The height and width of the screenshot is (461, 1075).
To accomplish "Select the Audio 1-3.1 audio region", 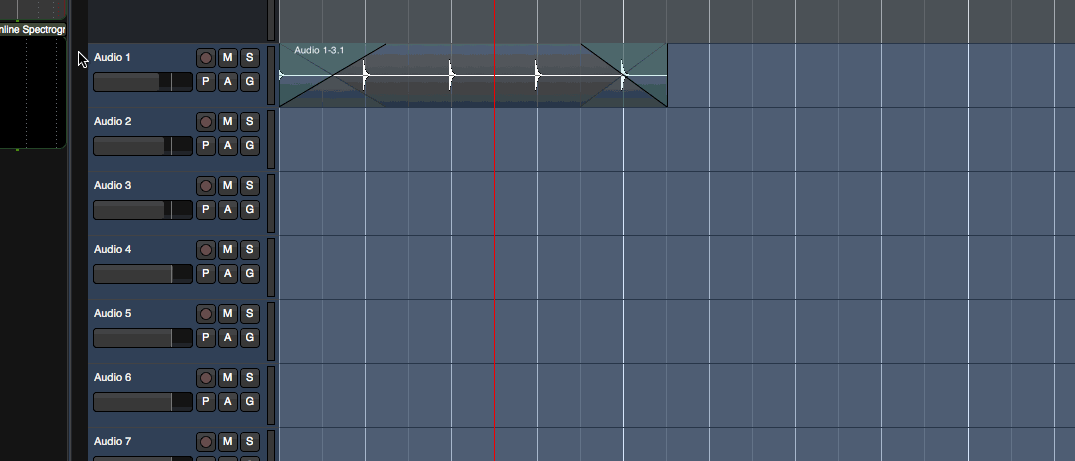I will tap(472, 88).
